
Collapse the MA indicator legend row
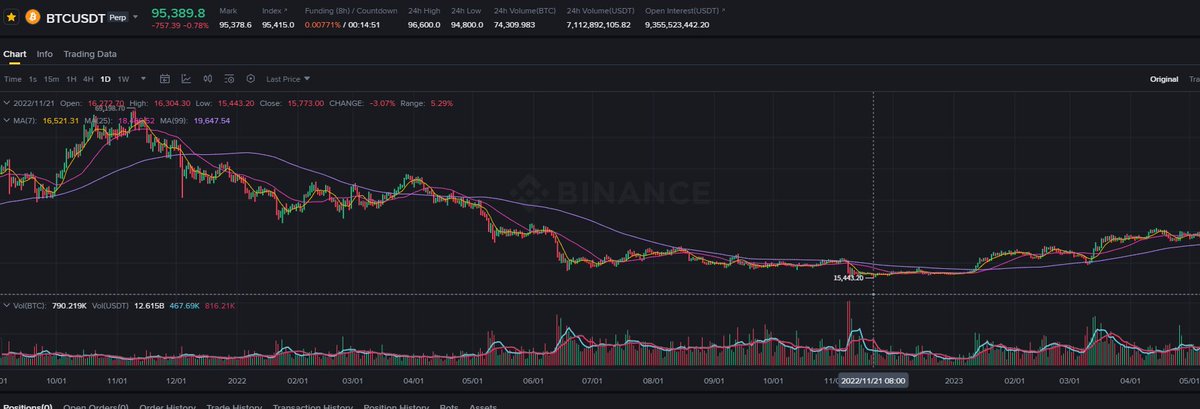[5, 120]
